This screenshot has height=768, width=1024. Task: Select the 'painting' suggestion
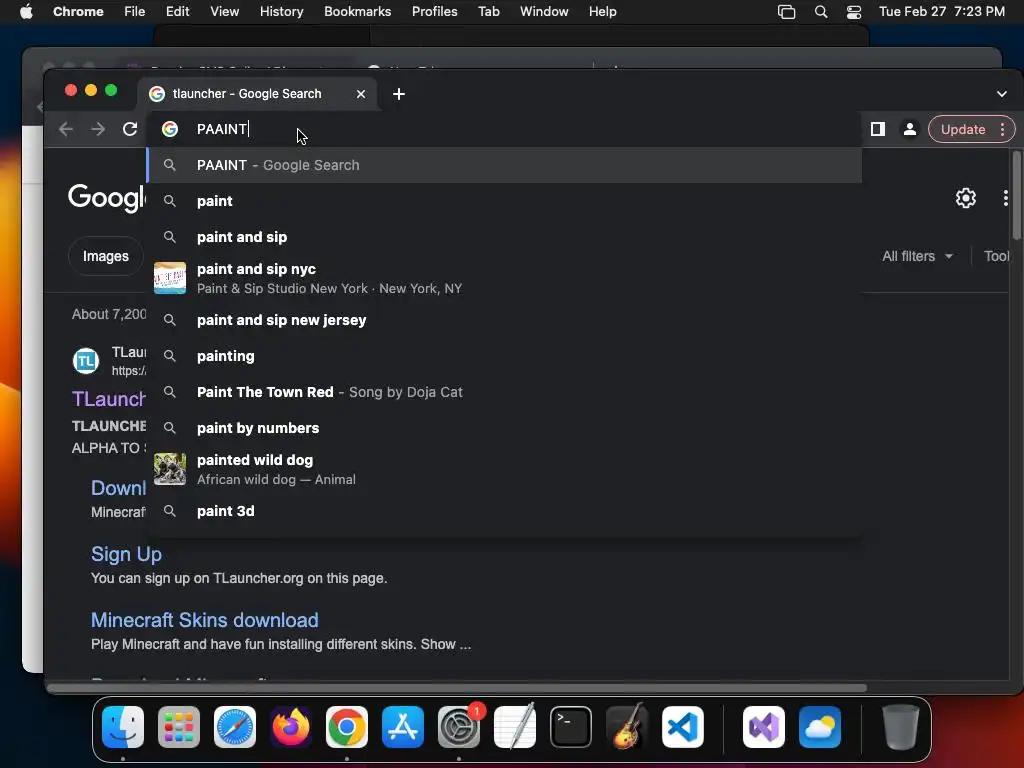click(x=504, y=356)
